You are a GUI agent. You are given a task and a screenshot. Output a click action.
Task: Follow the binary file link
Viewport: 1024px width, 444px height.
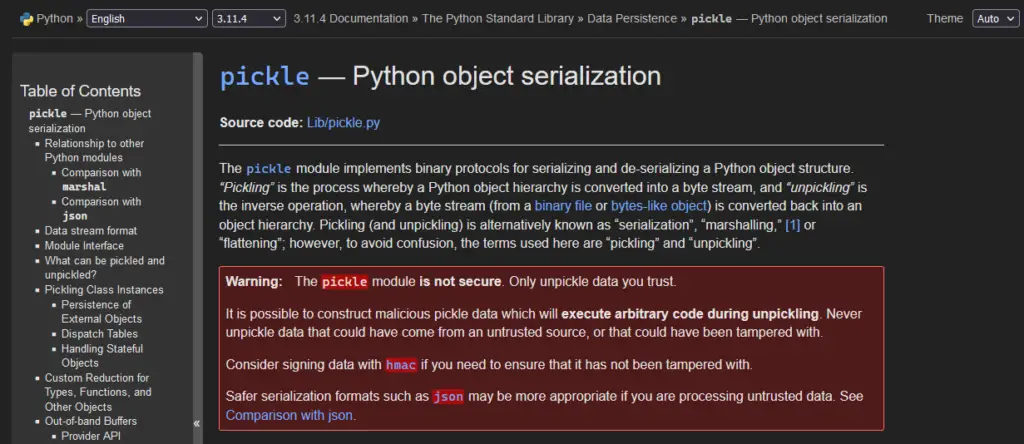coord(563,206)
